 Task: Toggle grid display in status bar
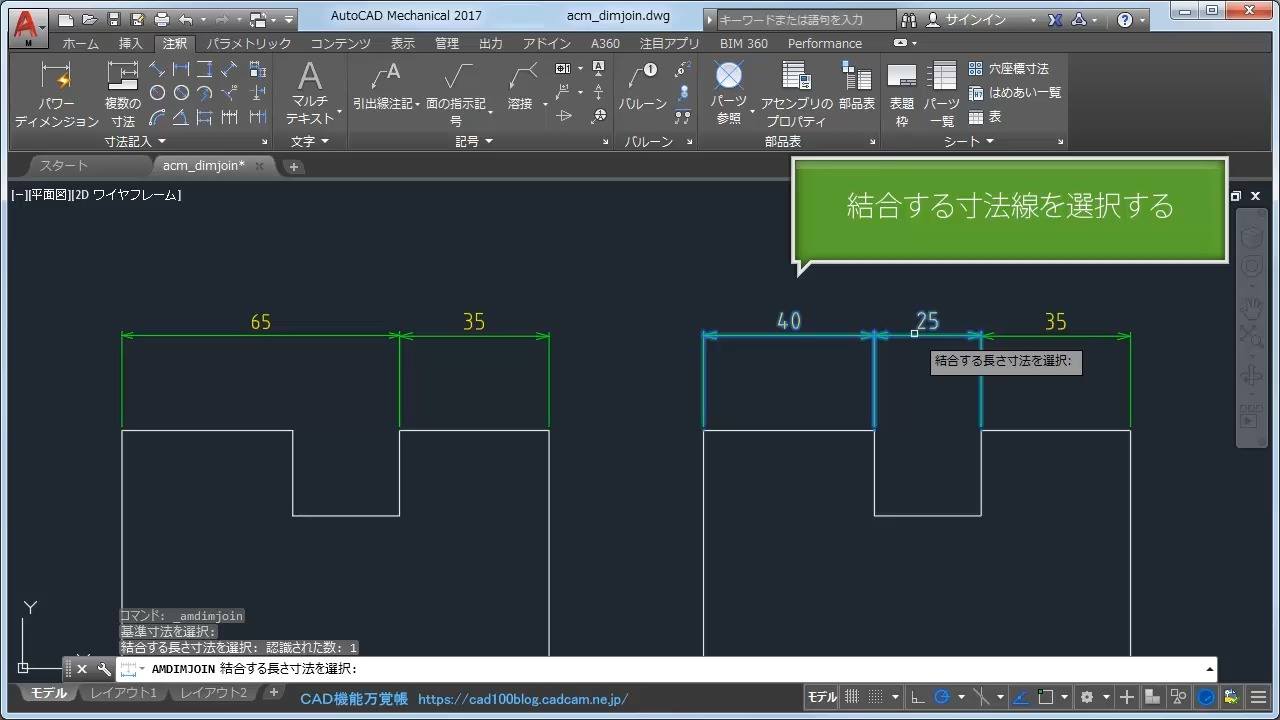point(852,697)
